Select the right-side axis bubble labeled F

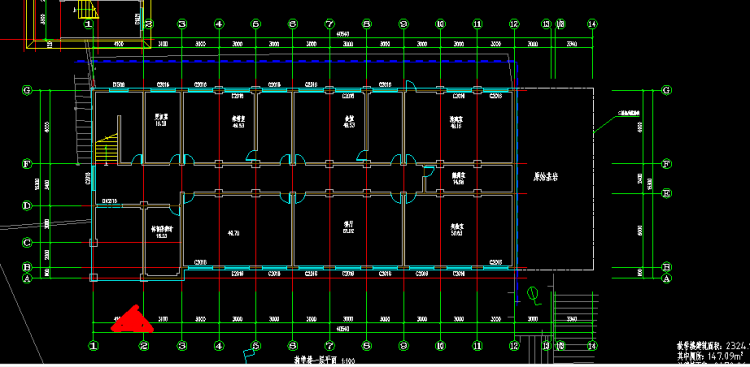[665, 164]
